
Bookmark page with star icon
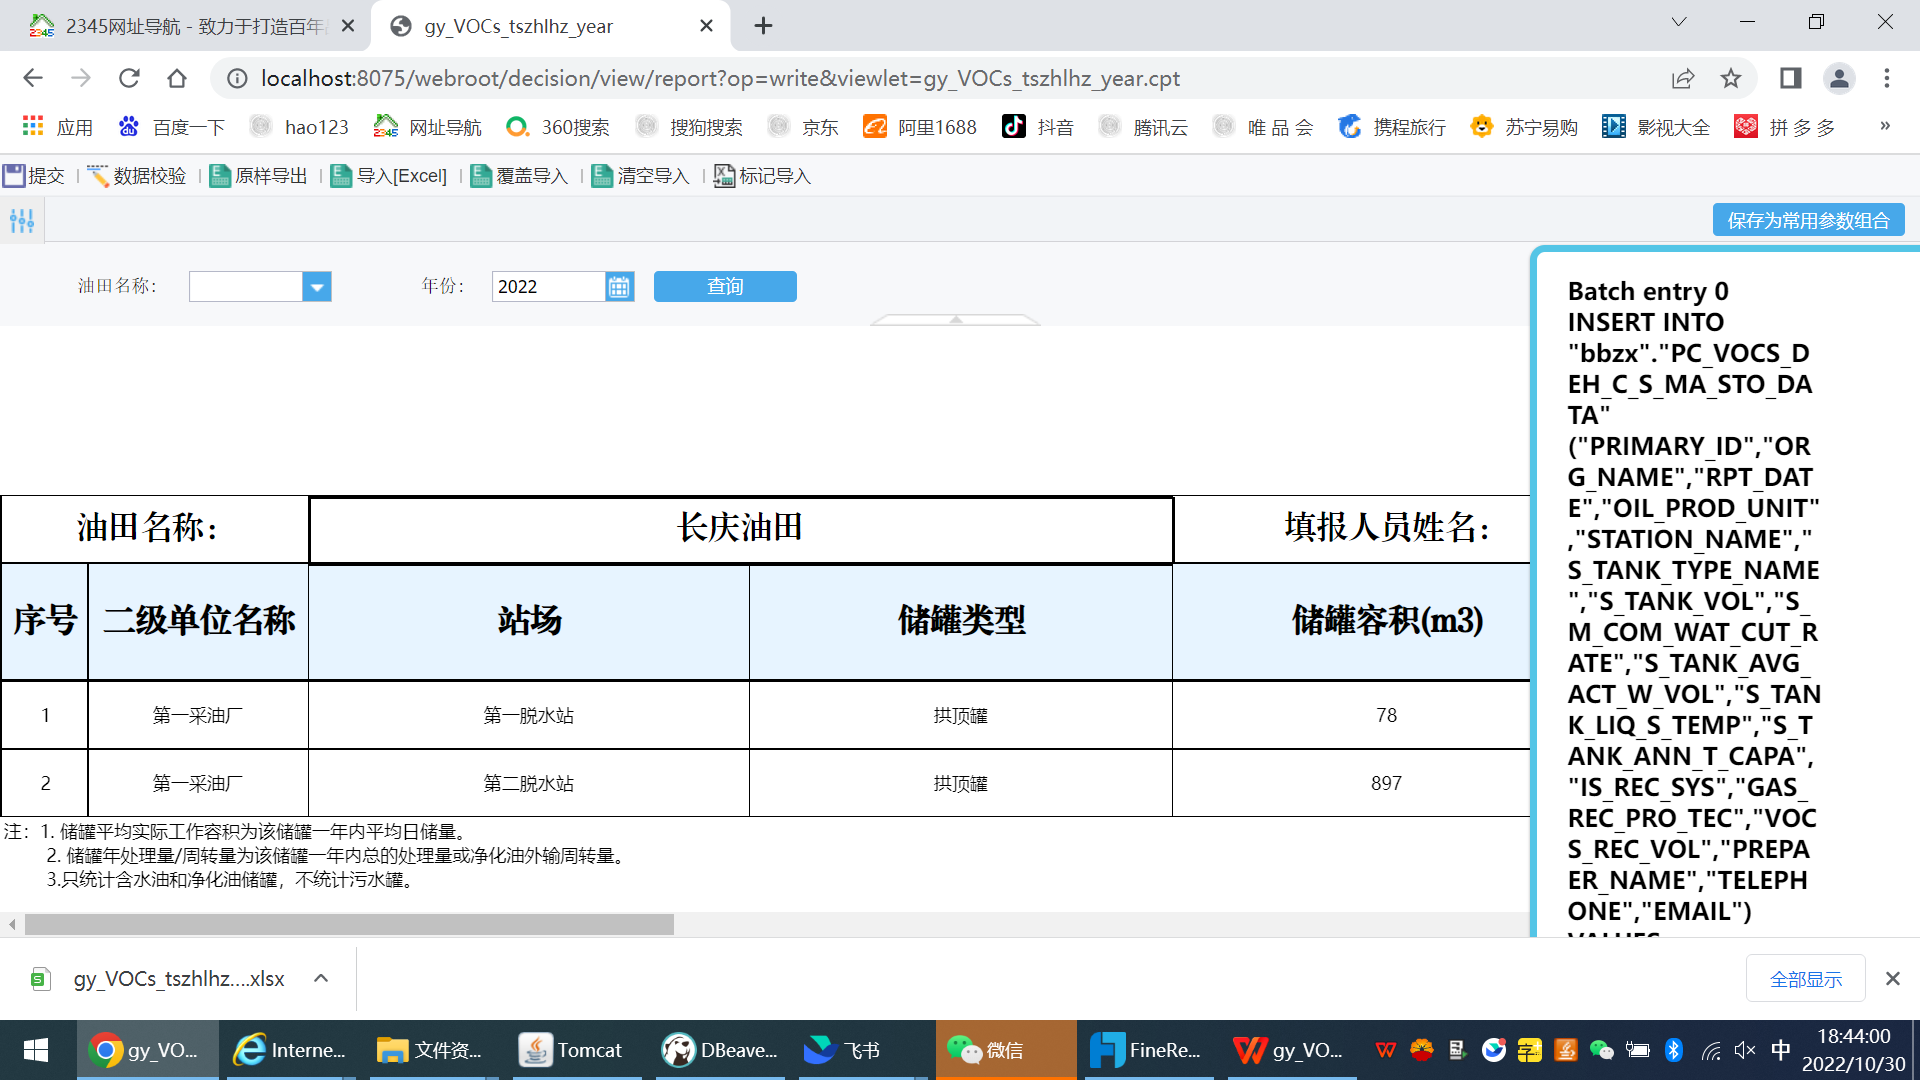point(1731,78)
